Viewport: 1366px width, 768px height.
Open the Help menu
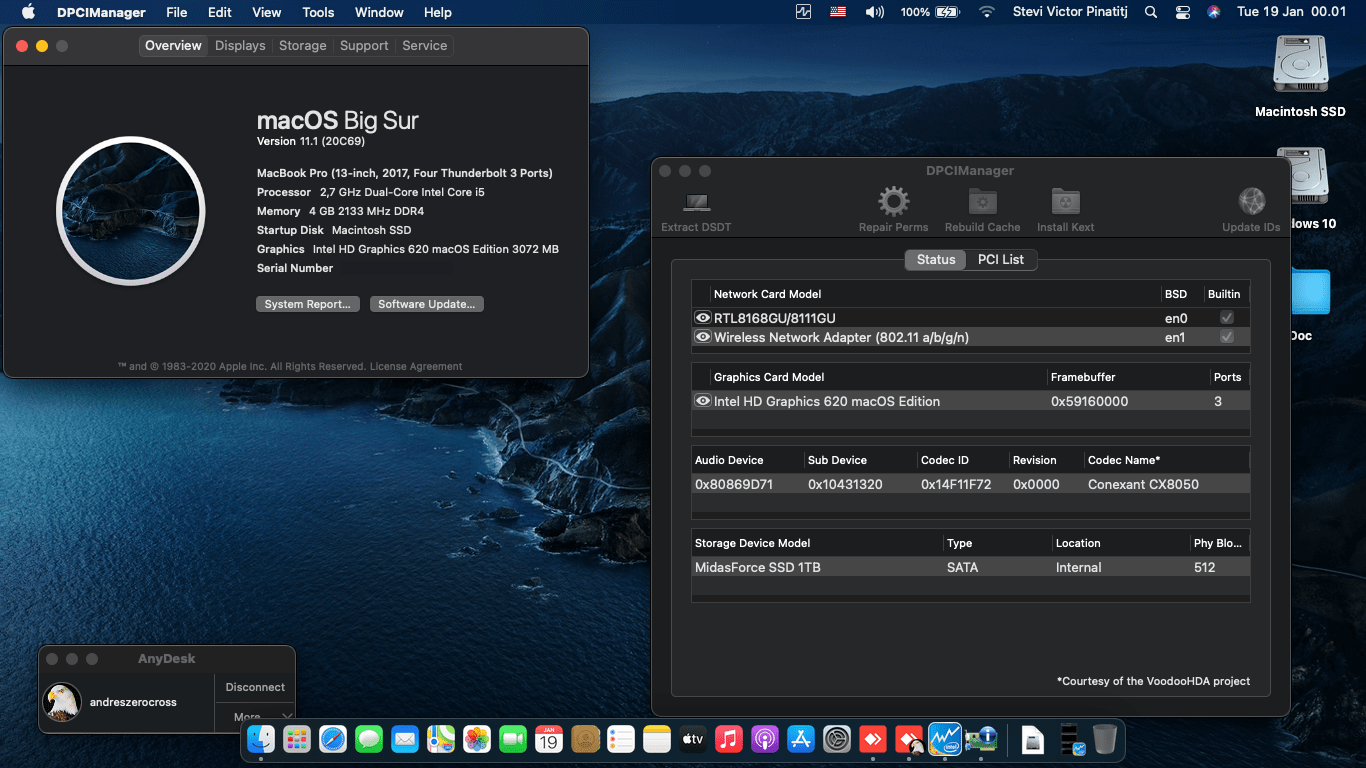(x=438, y=12)
